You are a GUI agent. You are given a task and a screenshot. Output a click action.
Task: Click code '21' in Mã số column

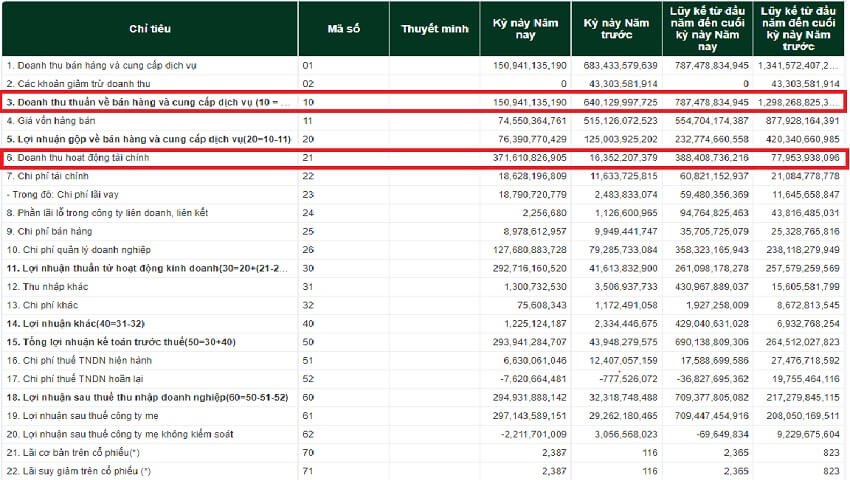click(x=308, y=158)
